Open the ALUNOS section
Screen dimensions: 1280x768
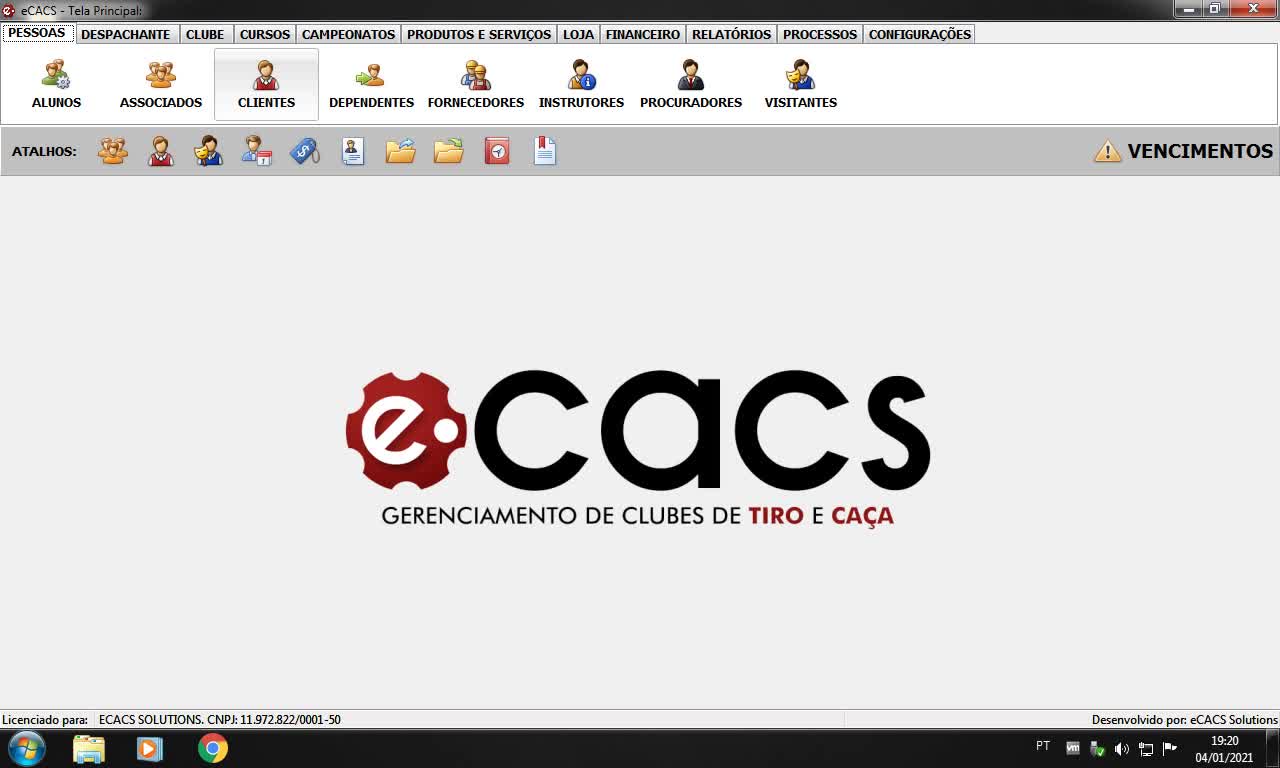pos(56,85)
